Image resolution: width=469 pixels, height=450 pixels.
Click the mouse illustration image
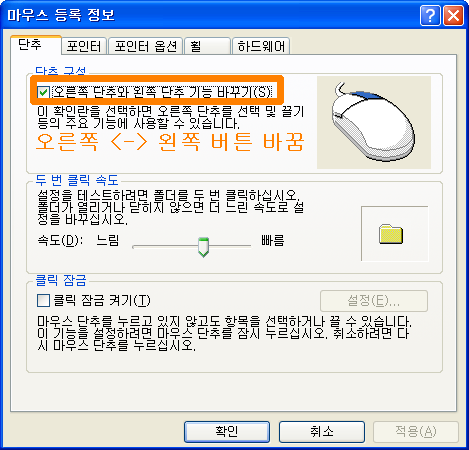374,122
